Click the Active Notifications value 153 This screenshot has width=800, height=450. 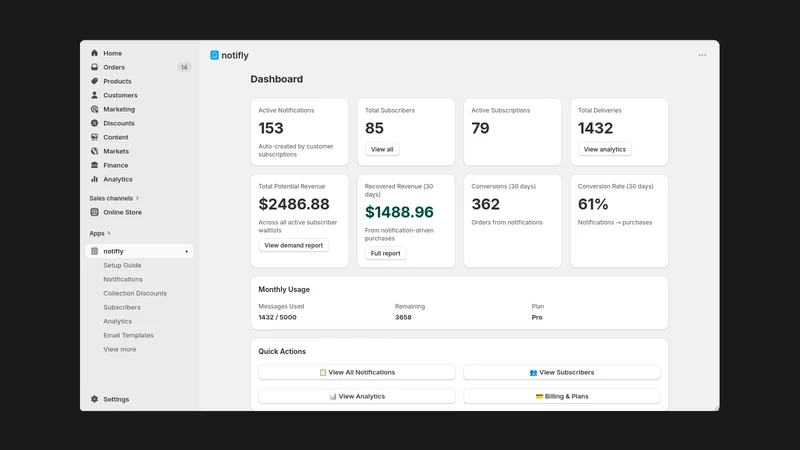point(271,128)
